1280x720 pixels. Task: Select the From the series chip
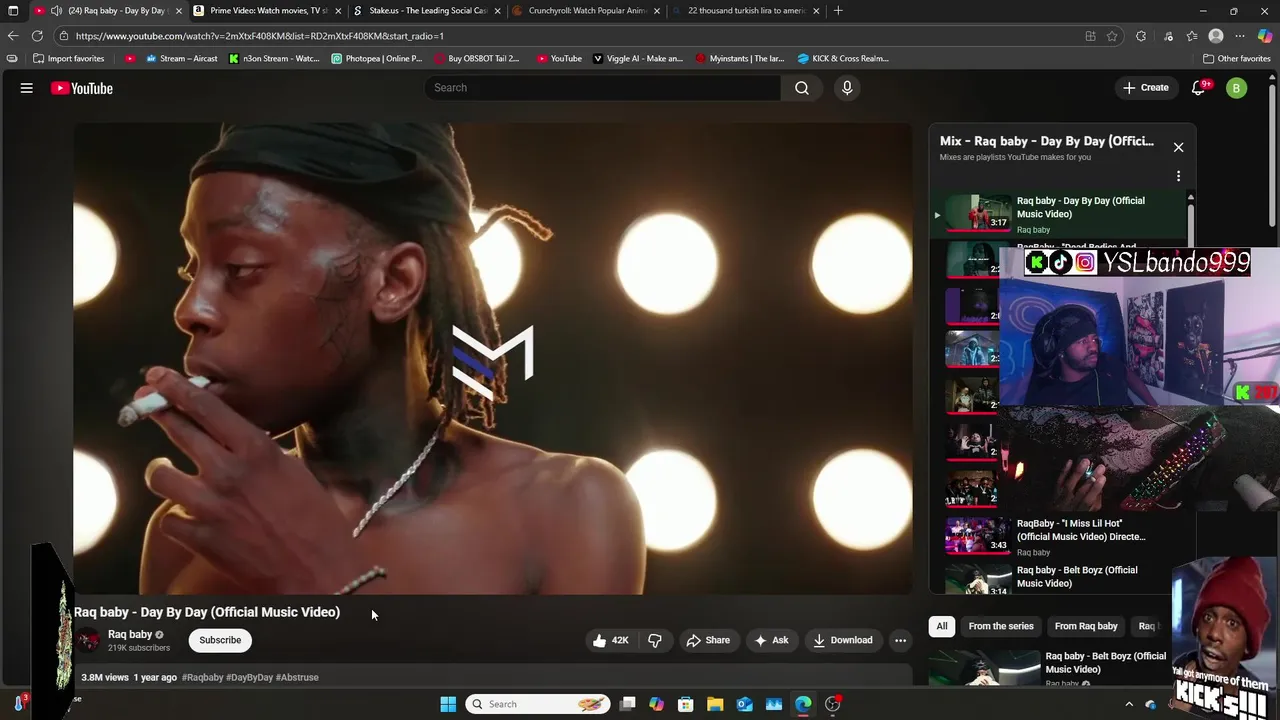(x=1001, y=626)
